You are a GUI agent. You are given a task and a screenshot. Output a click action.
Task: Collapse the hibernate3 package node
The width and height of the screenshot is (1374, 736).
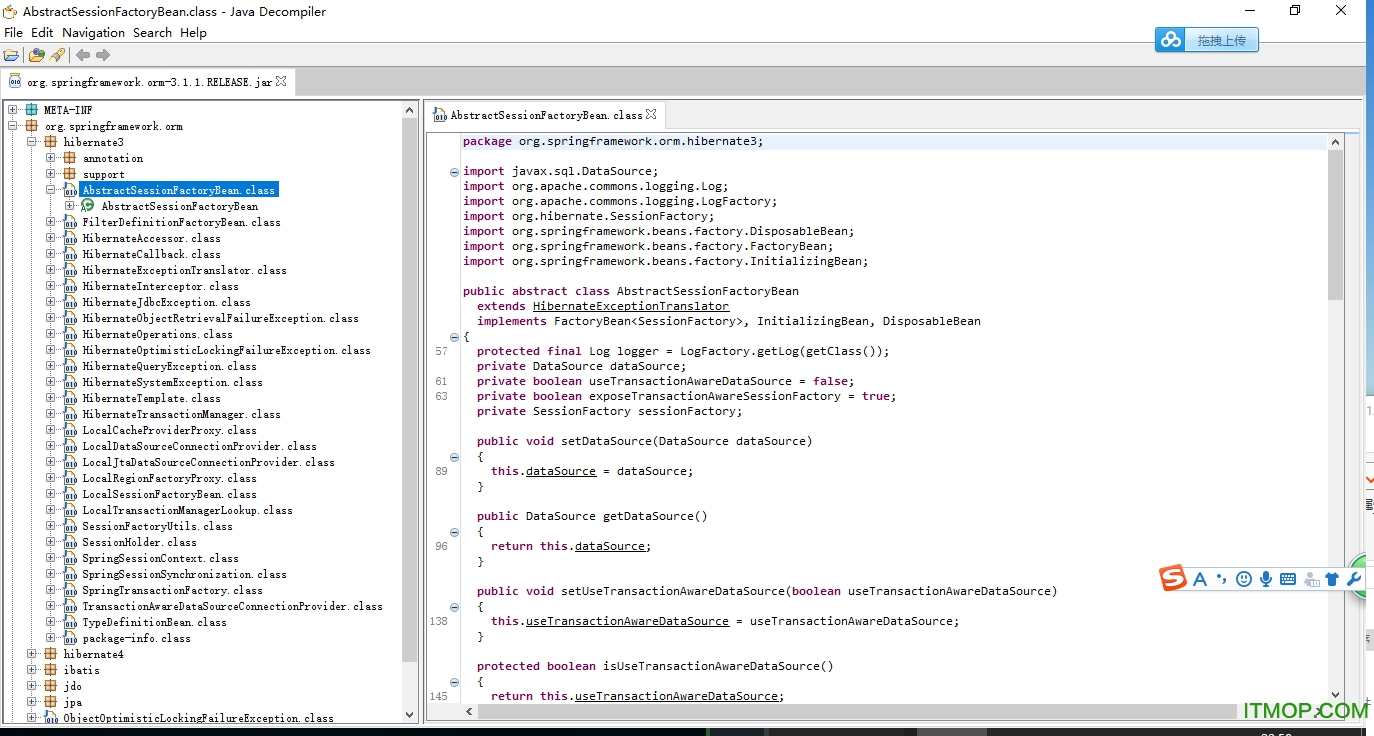coord(31,141)
